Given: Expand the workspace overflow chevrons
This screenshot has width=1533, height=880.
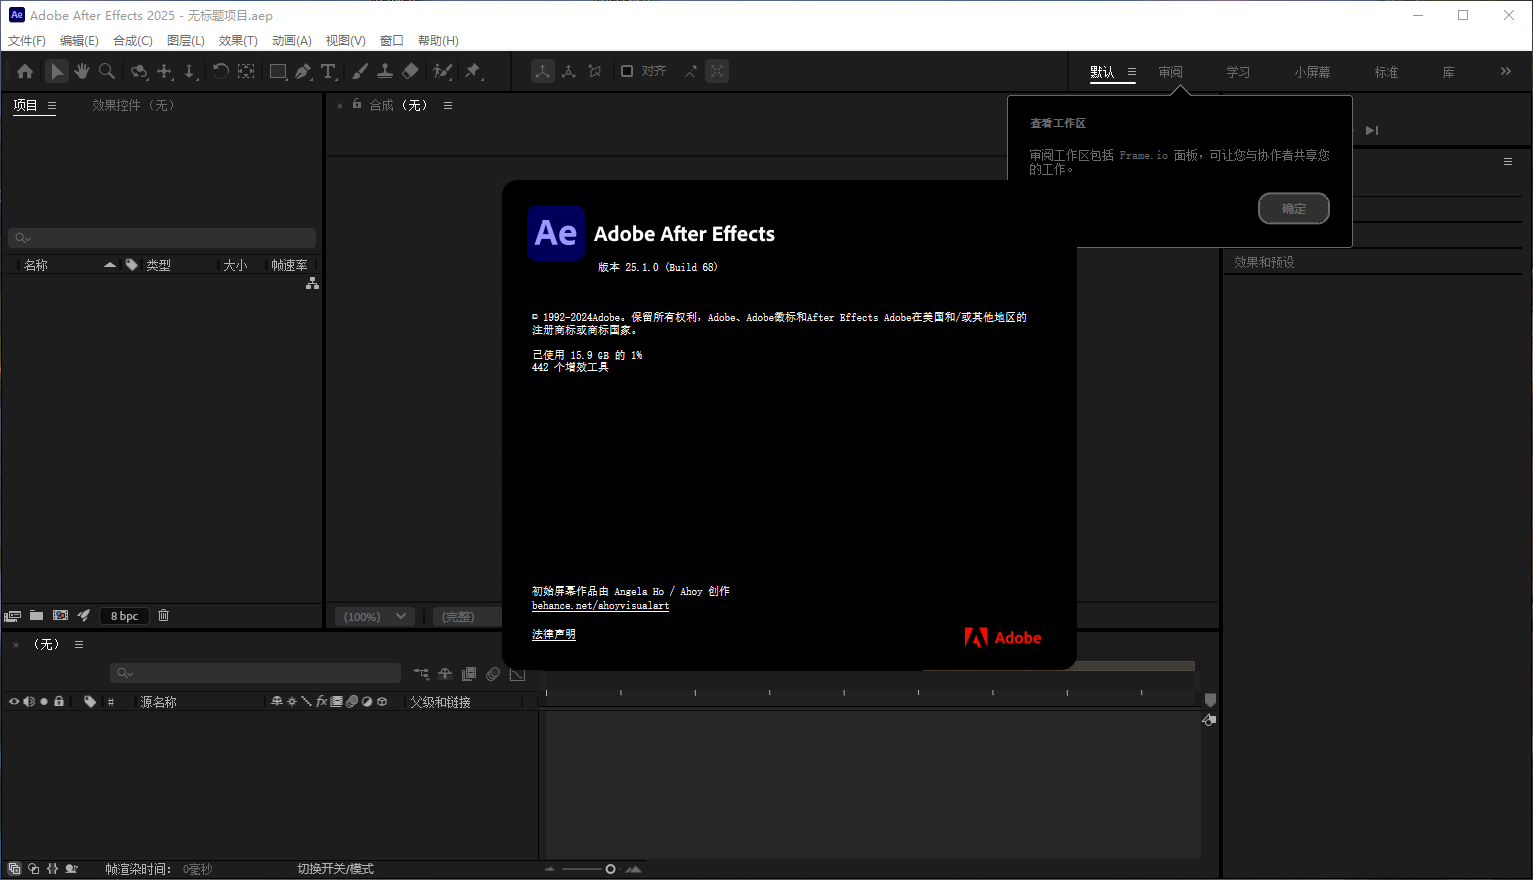Looking at the screenshot, I should click(x=1506, y=71).
